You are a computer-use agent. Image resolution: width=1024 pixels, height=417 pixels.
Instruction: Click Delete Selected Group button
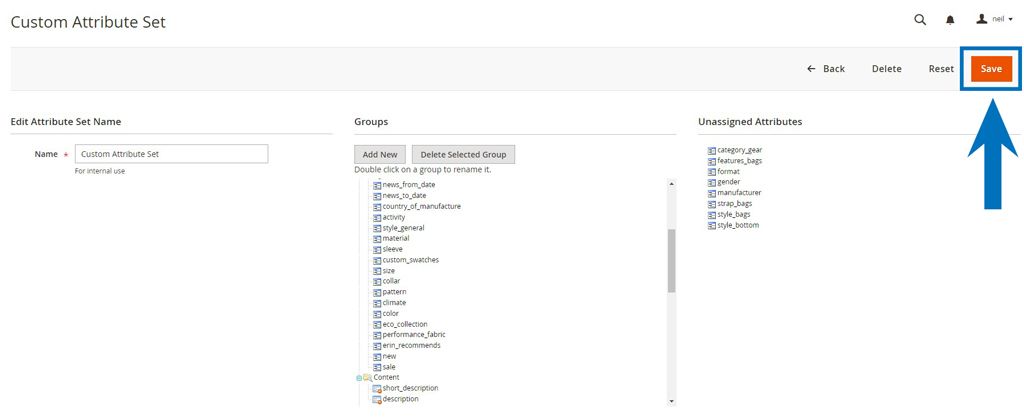coord(463,155)
